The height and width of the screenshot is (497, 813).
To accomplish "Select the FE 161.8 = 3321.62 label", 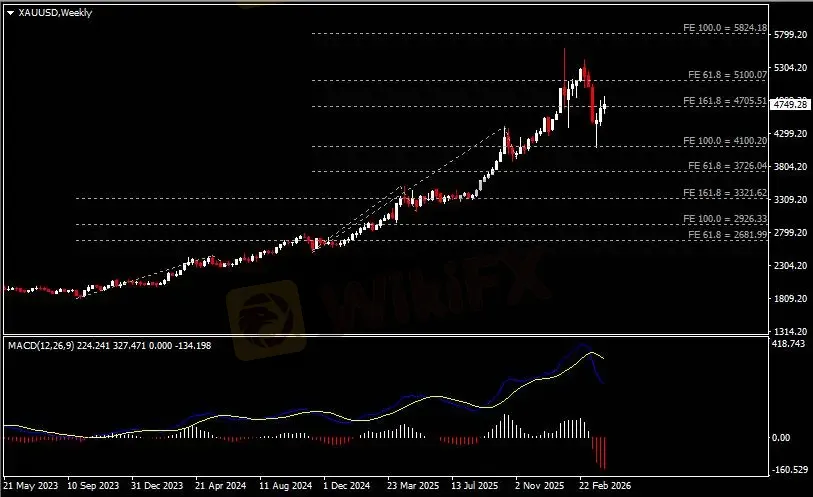I will (725, 193).
